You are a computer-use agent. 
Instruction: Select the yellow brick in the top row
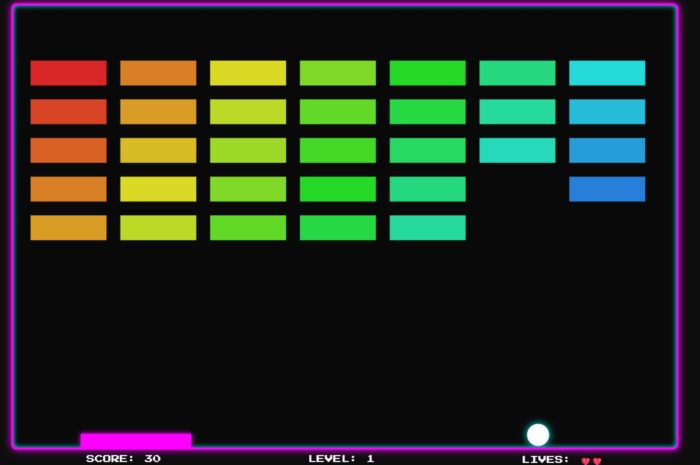coord(248,73)
